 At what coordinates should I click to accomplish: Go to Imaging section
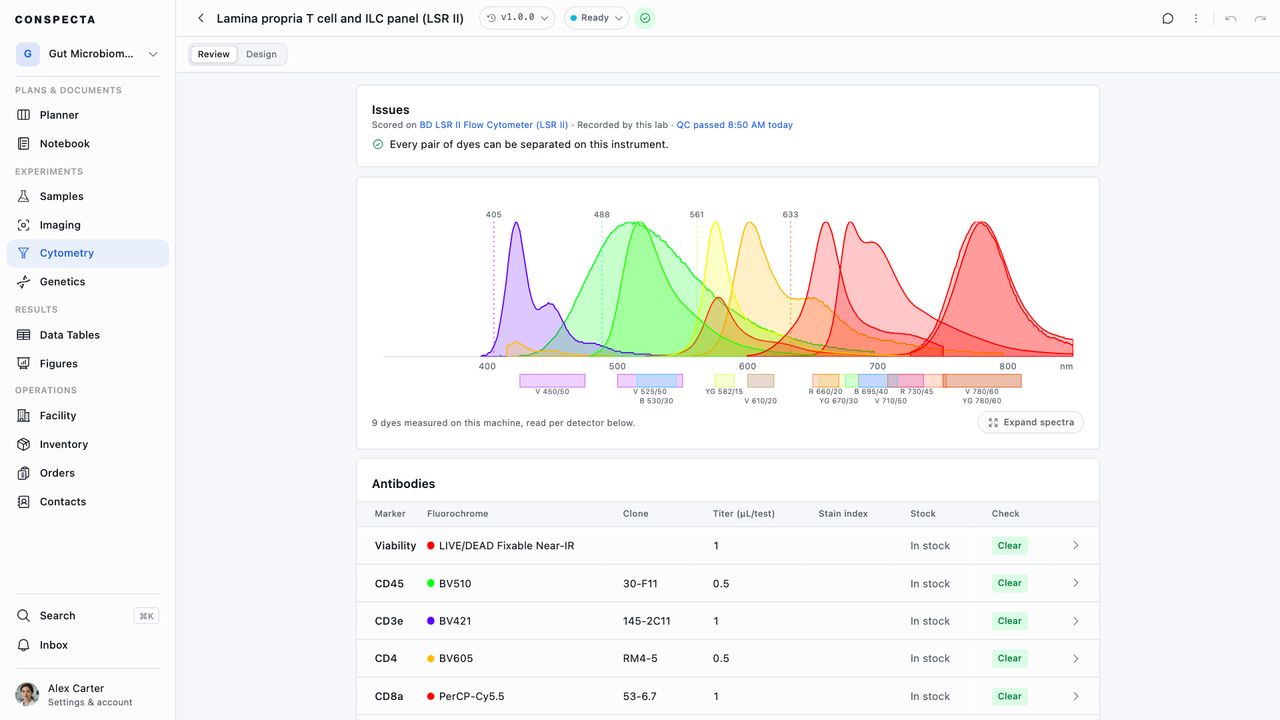point(88,225)
